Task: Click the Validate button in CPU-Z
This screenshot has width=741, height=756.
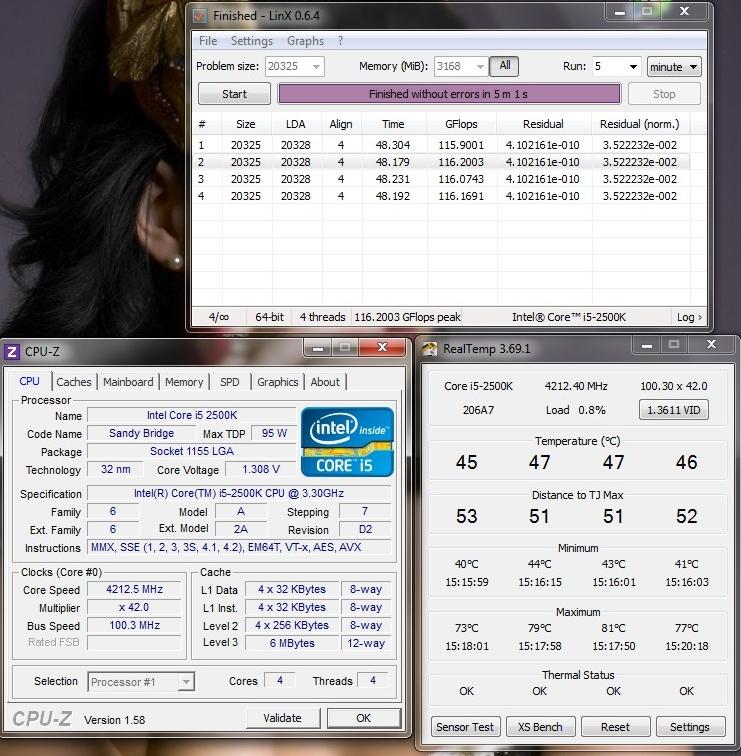Action: pyautogui.click(x=283, y=718)
